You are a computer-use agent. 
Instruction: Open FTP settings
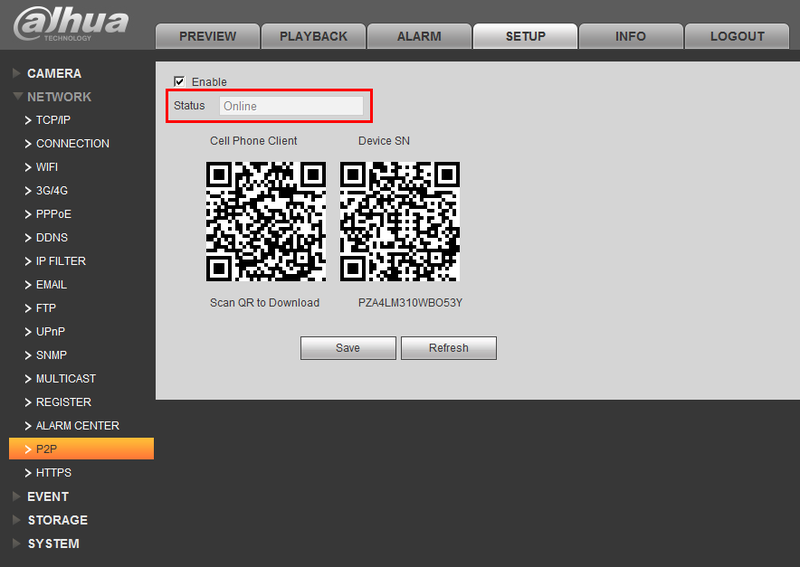tap(46, 308)
